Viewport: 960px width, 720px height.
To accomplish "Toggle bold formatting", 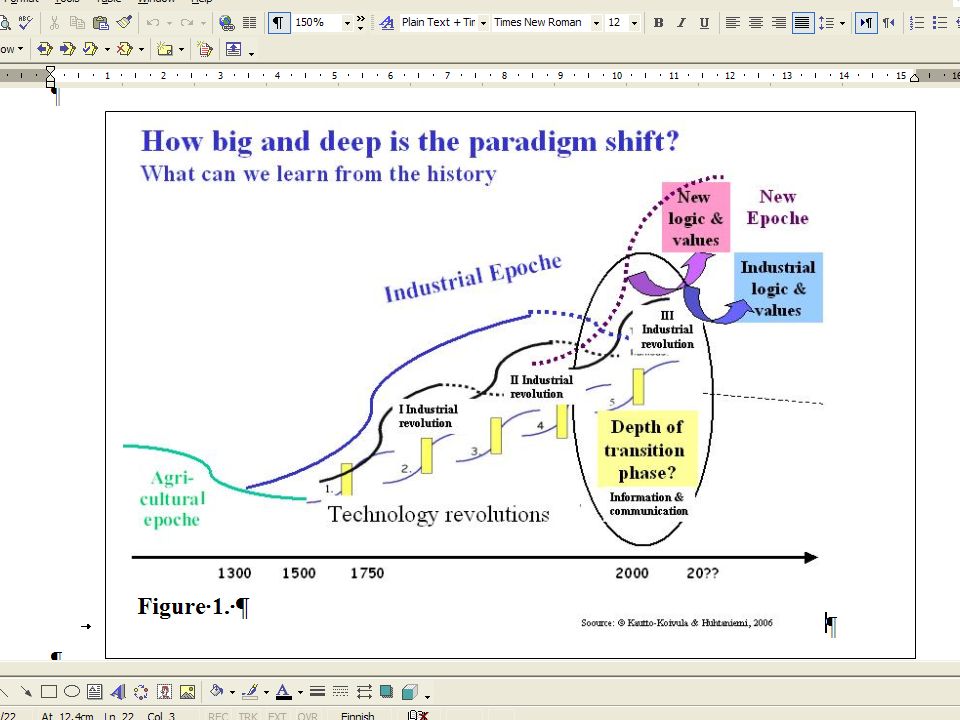I will tap(659, 23).
